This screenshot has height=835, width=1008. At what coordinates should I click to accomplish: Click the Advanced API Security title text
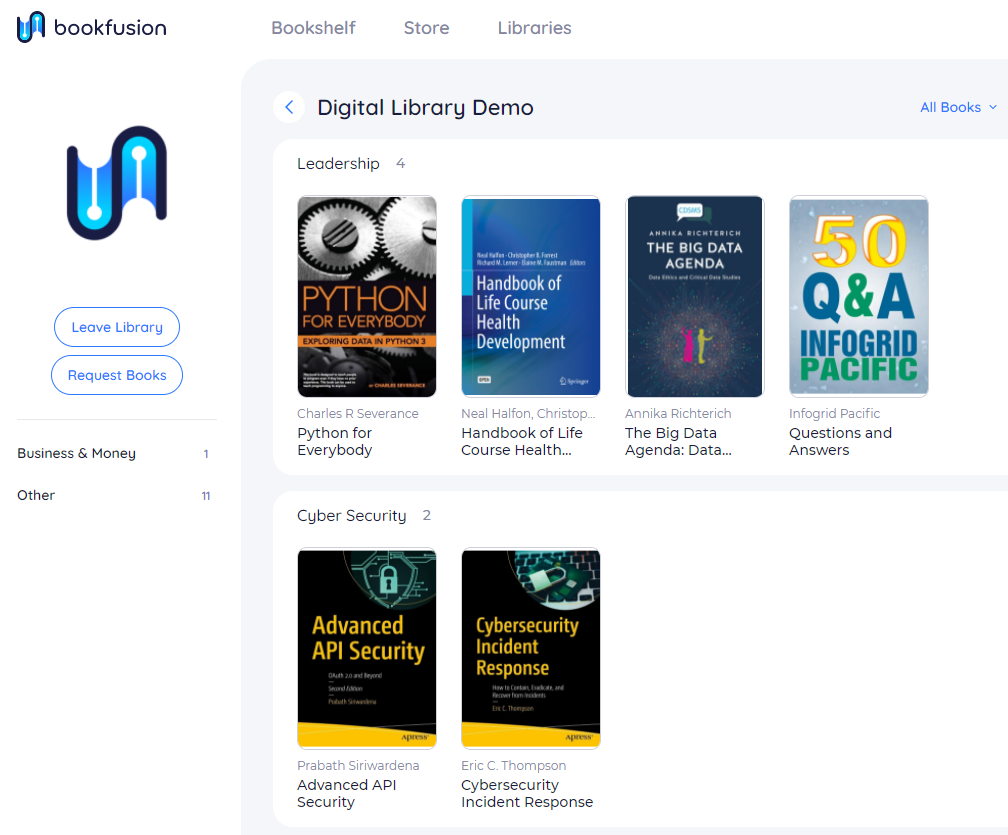click(346, 793)
